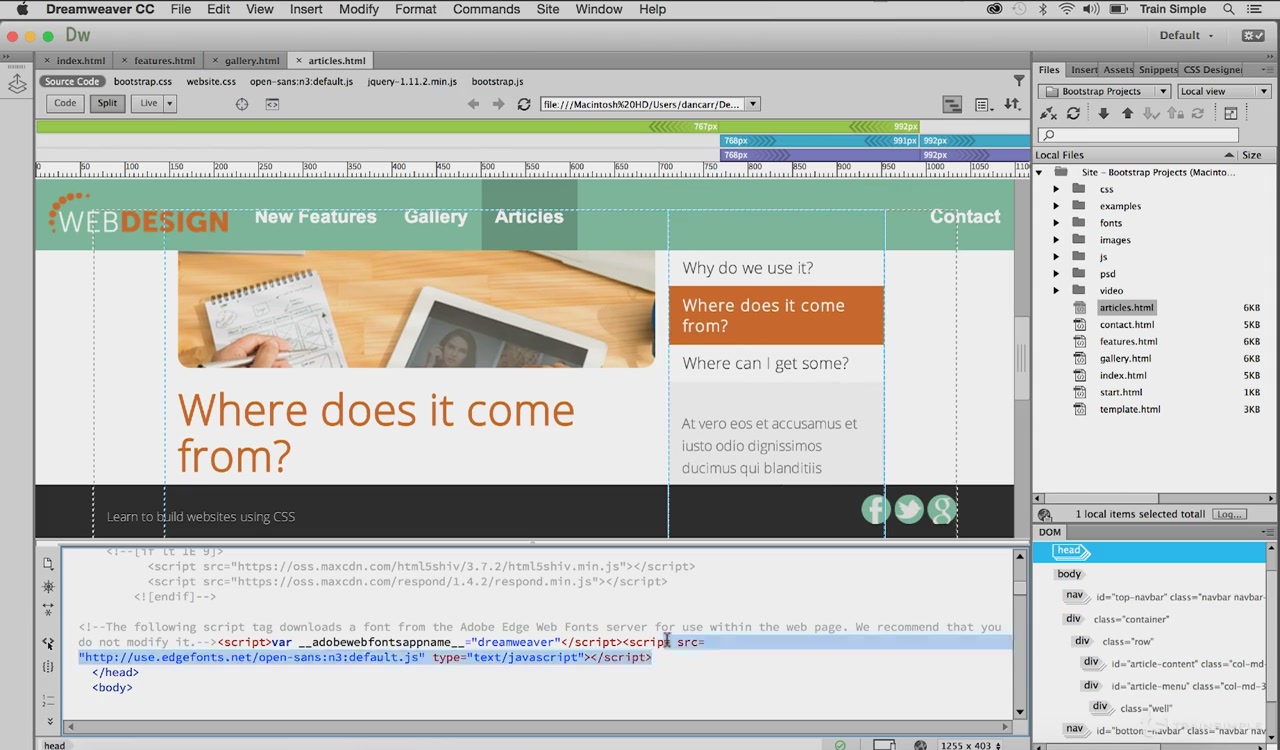The width and height of the screenshot is (1280, 750).
Task: Collapse the Site - Bootstrap Projects root
Action: (1039, 172)
